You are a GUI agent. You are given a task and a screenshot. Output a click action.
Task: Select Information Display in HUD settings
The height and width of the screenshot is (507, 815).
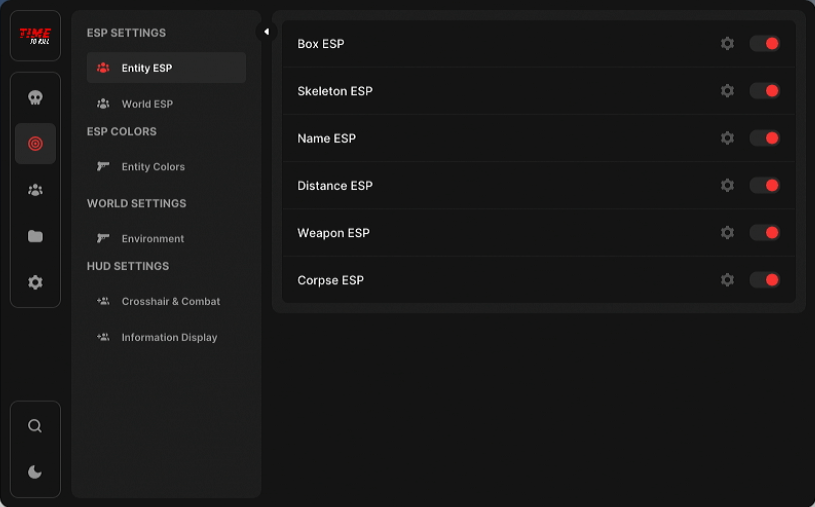tap(169, 337)
